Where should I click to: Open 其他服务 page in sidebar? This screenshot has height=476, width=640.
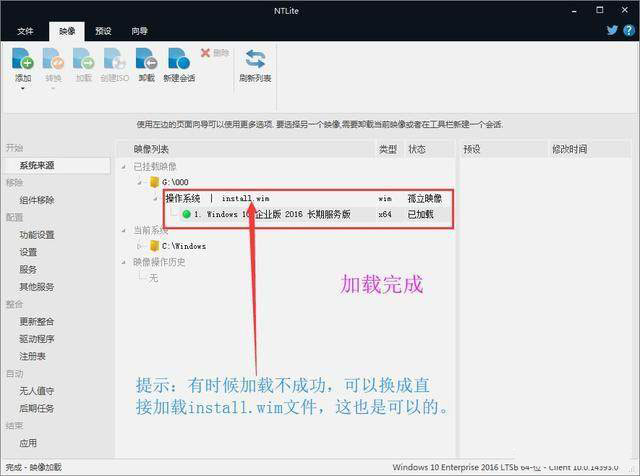click(x=37, y=287)
